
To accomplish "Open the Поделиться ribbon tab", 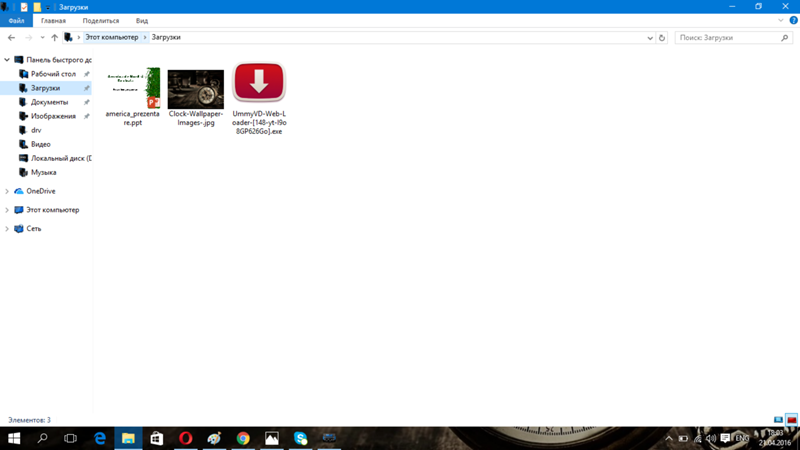I will tap(100, 20).
